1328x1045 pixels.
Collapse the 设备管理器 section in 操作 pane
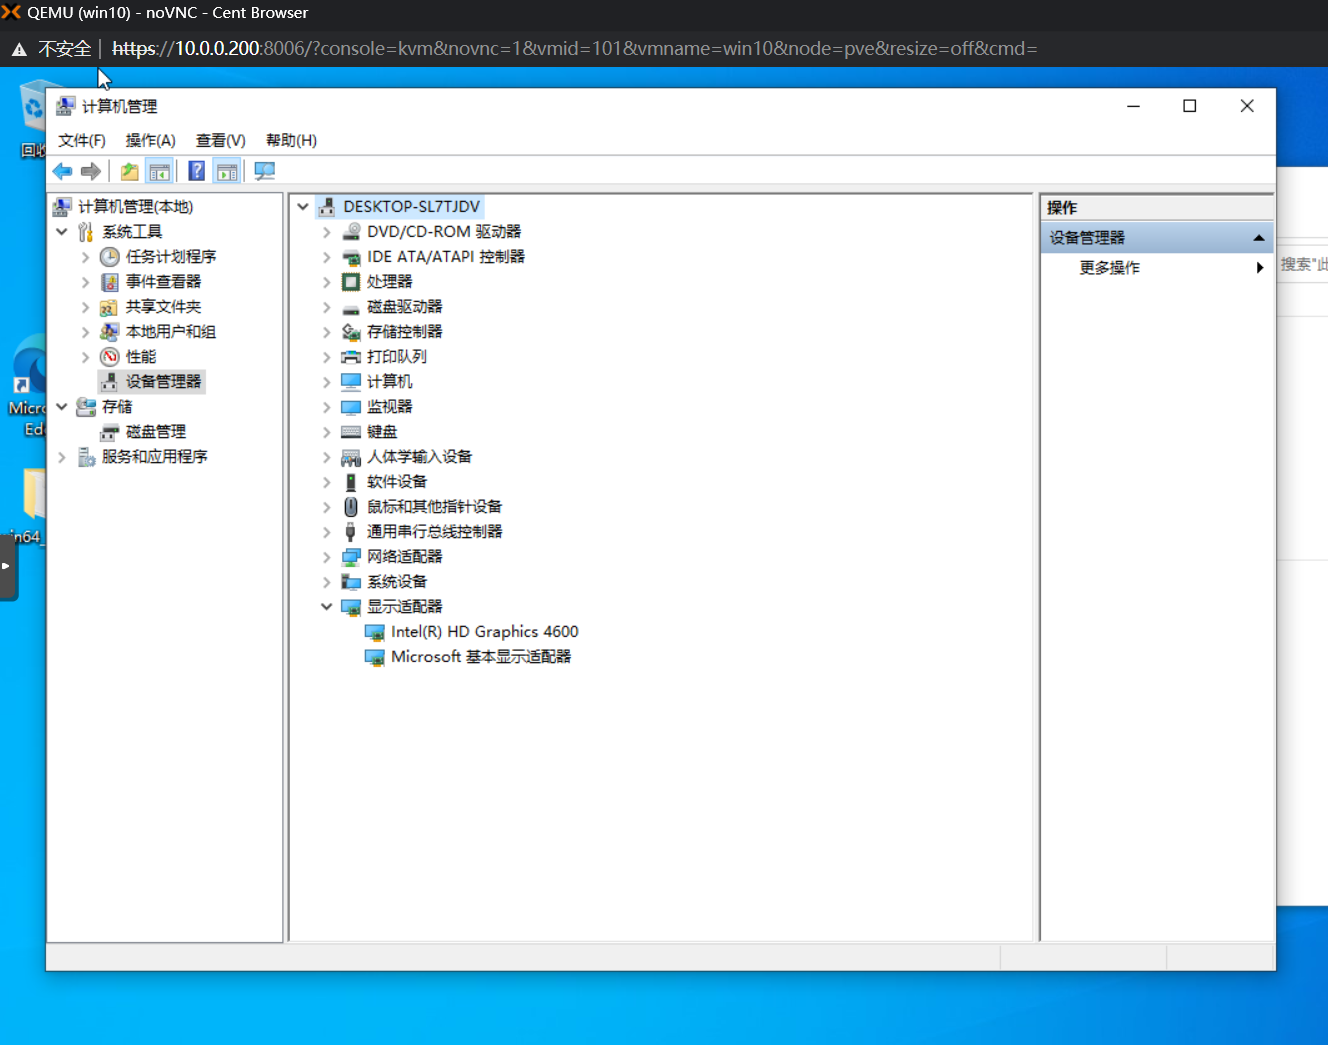(1259, 238)
